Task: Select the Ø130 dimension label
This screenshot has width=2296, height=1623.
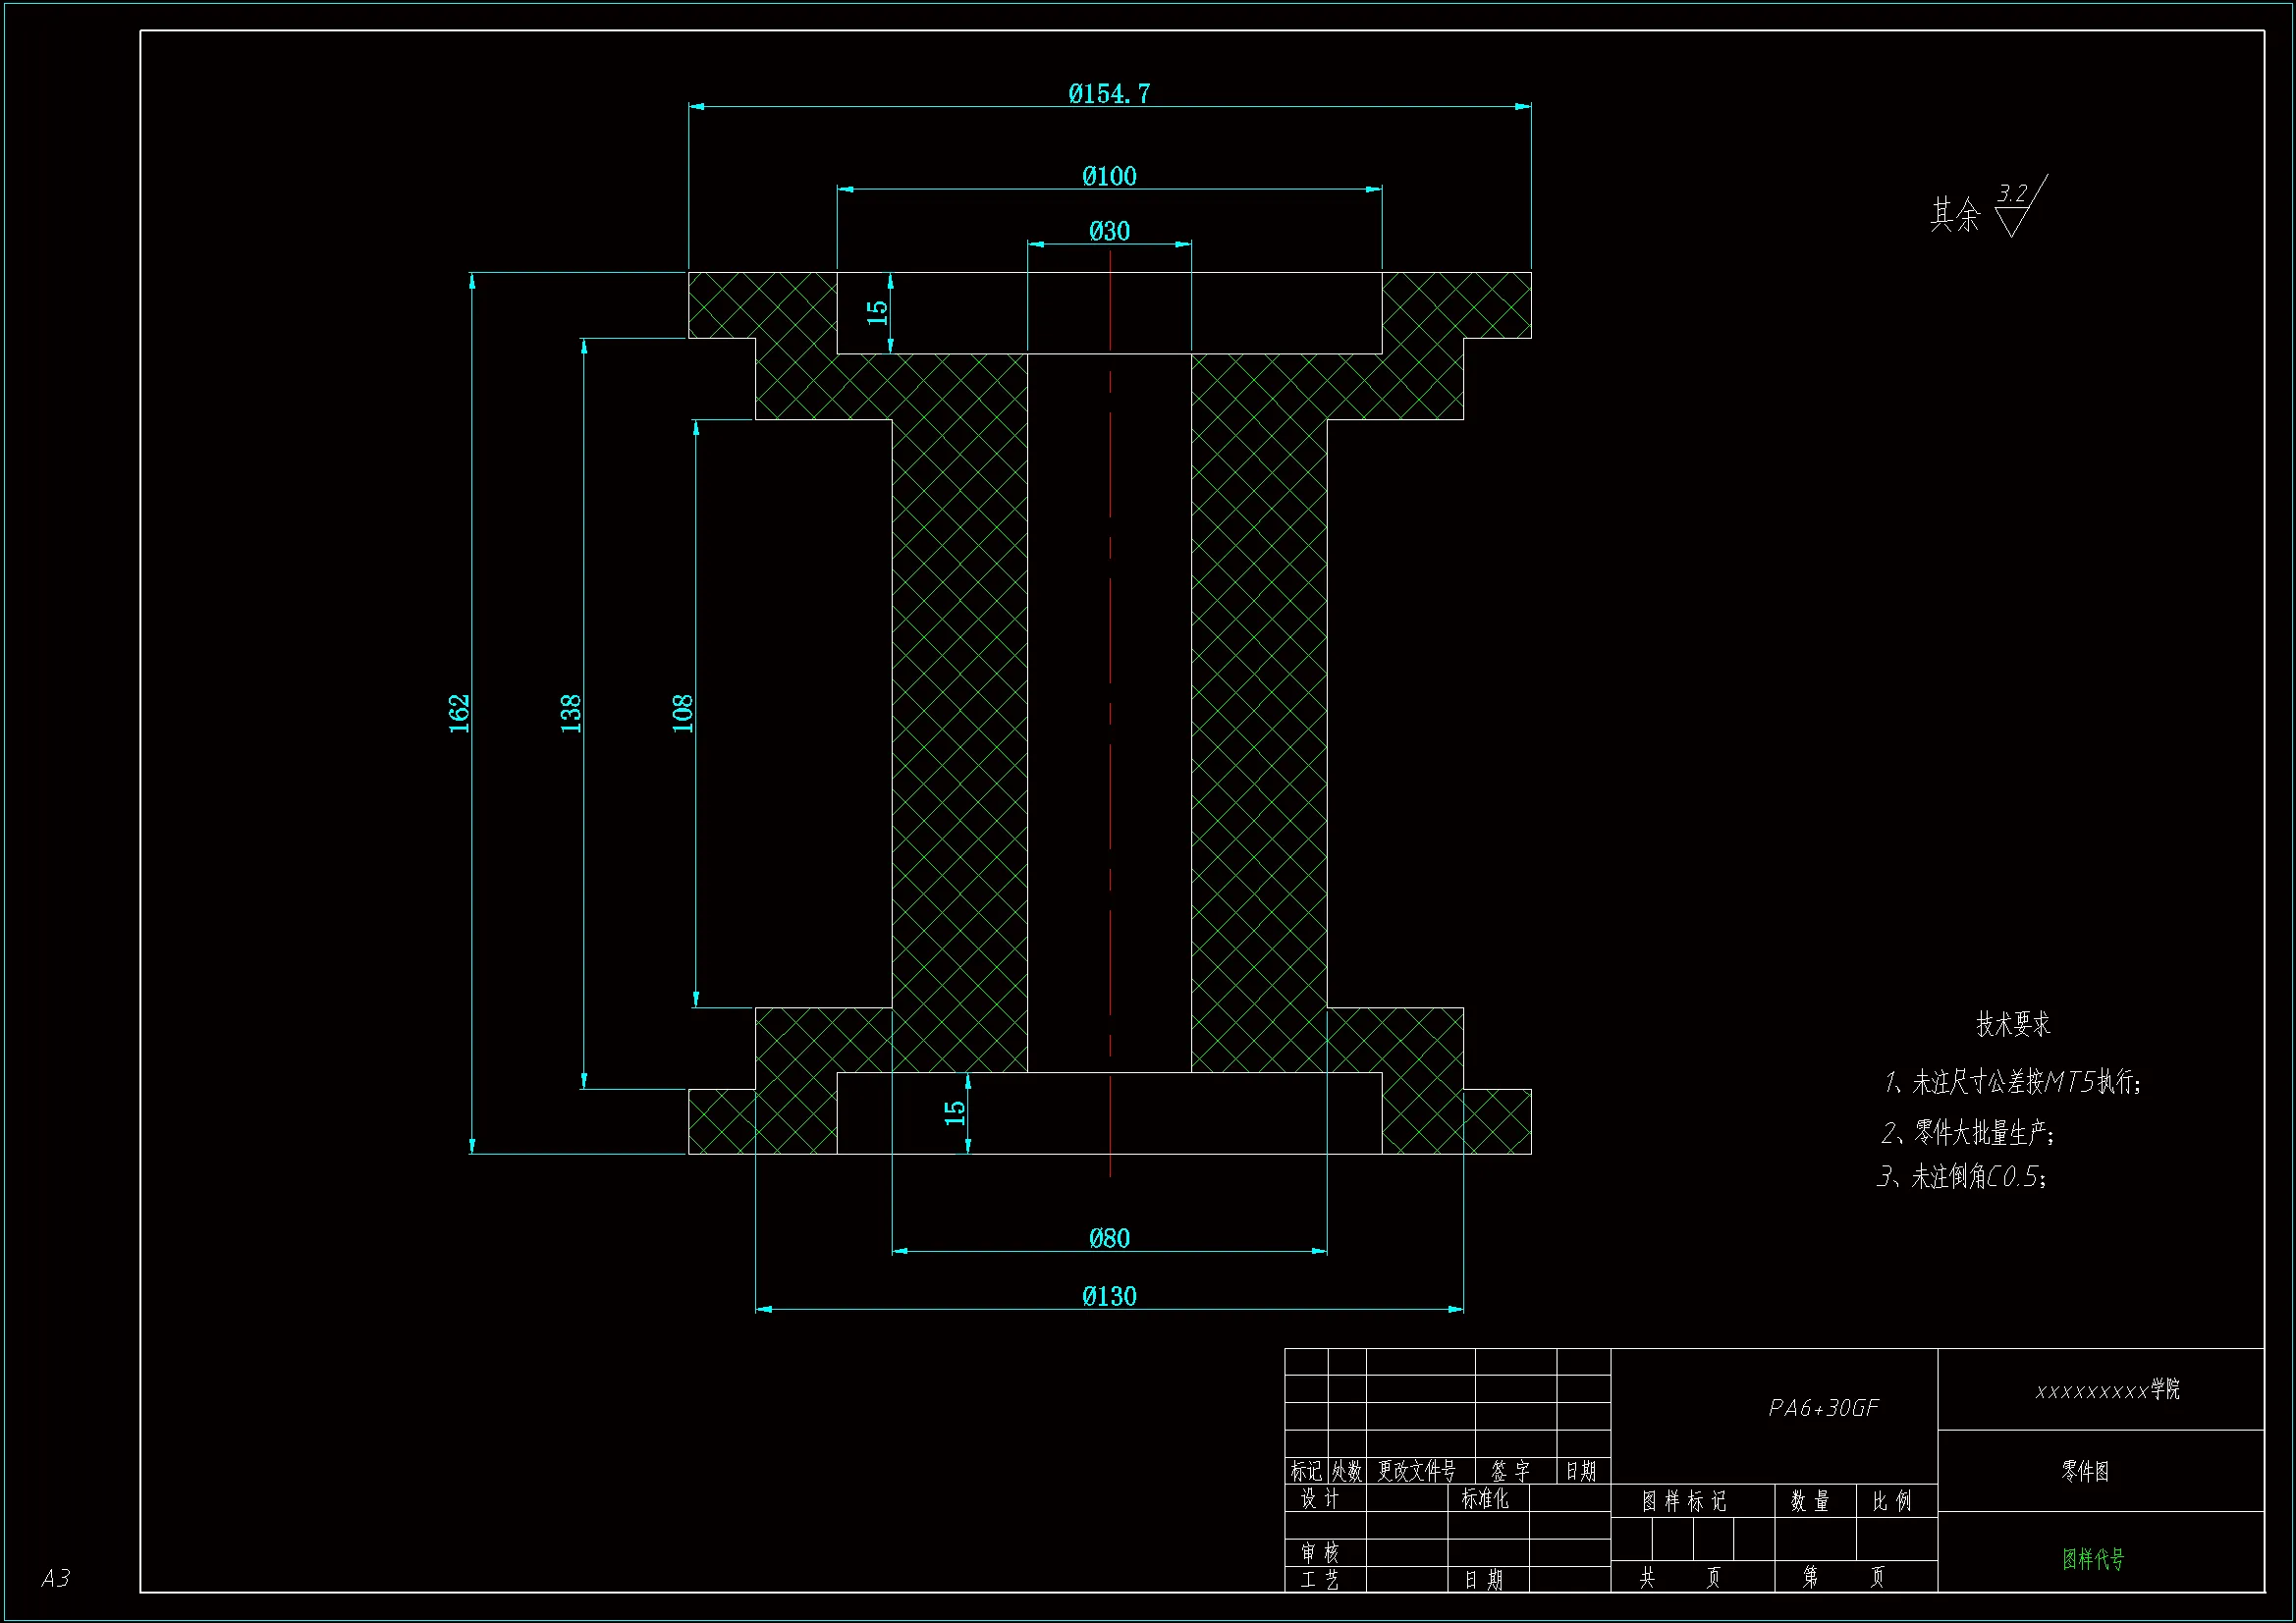Action: 1109,1297
